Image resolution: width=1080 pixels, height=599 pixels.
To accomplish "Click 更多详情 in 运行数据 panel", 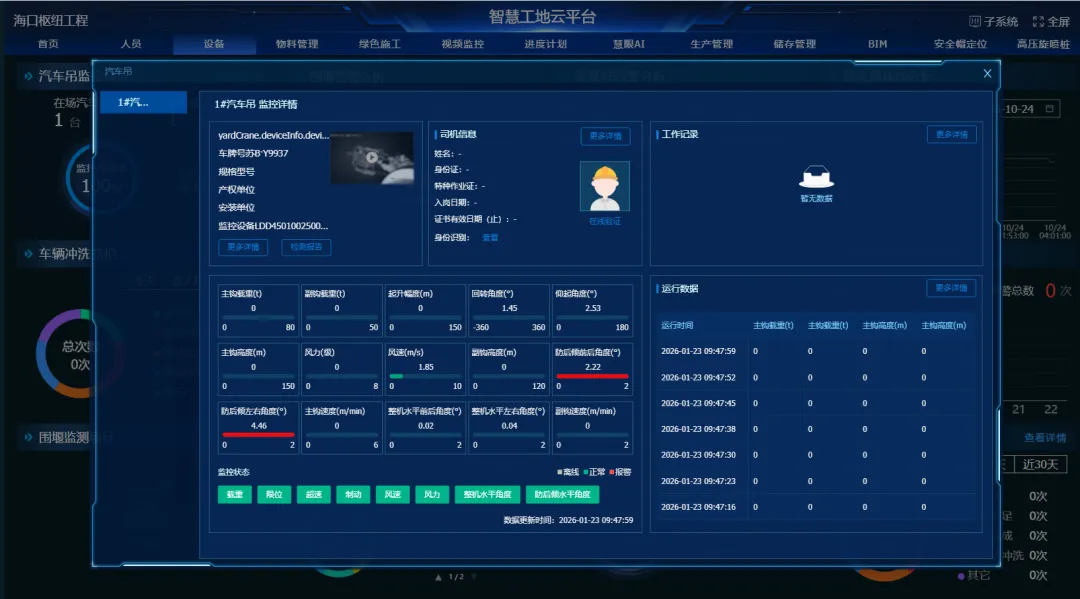I will click(x=951, y=288).
